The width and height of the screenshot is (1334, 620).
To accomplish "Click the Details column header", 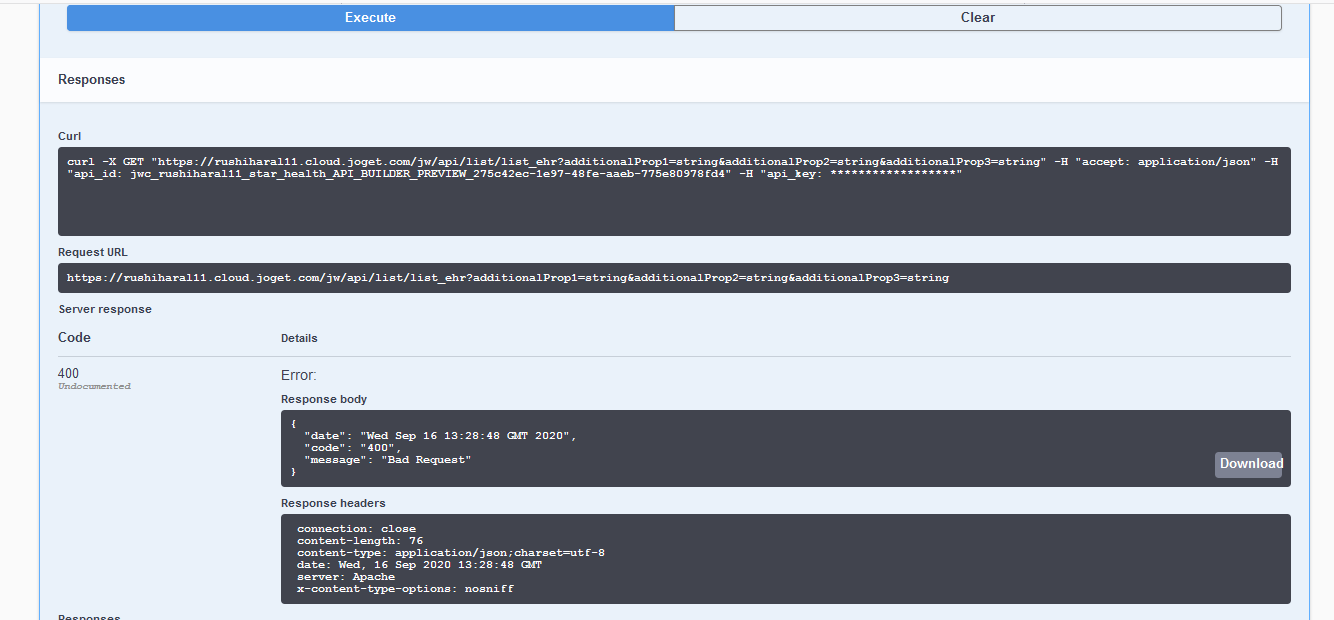I will 299,338.
